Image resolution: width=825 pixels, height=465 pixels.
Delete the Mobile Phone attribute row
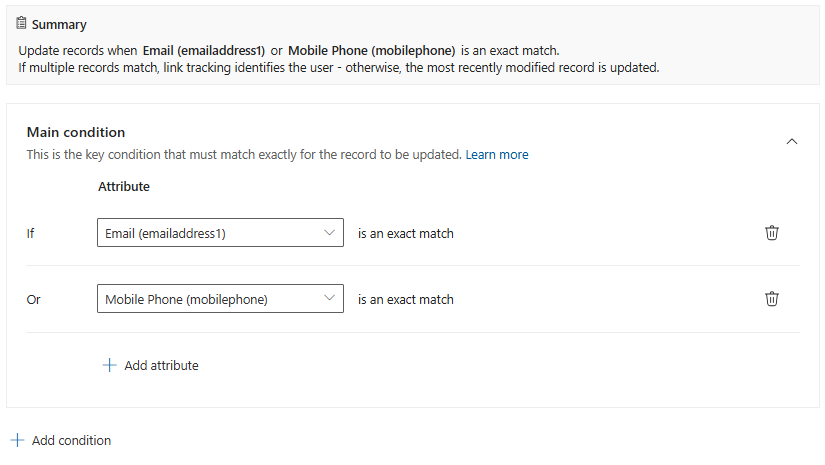772,299
